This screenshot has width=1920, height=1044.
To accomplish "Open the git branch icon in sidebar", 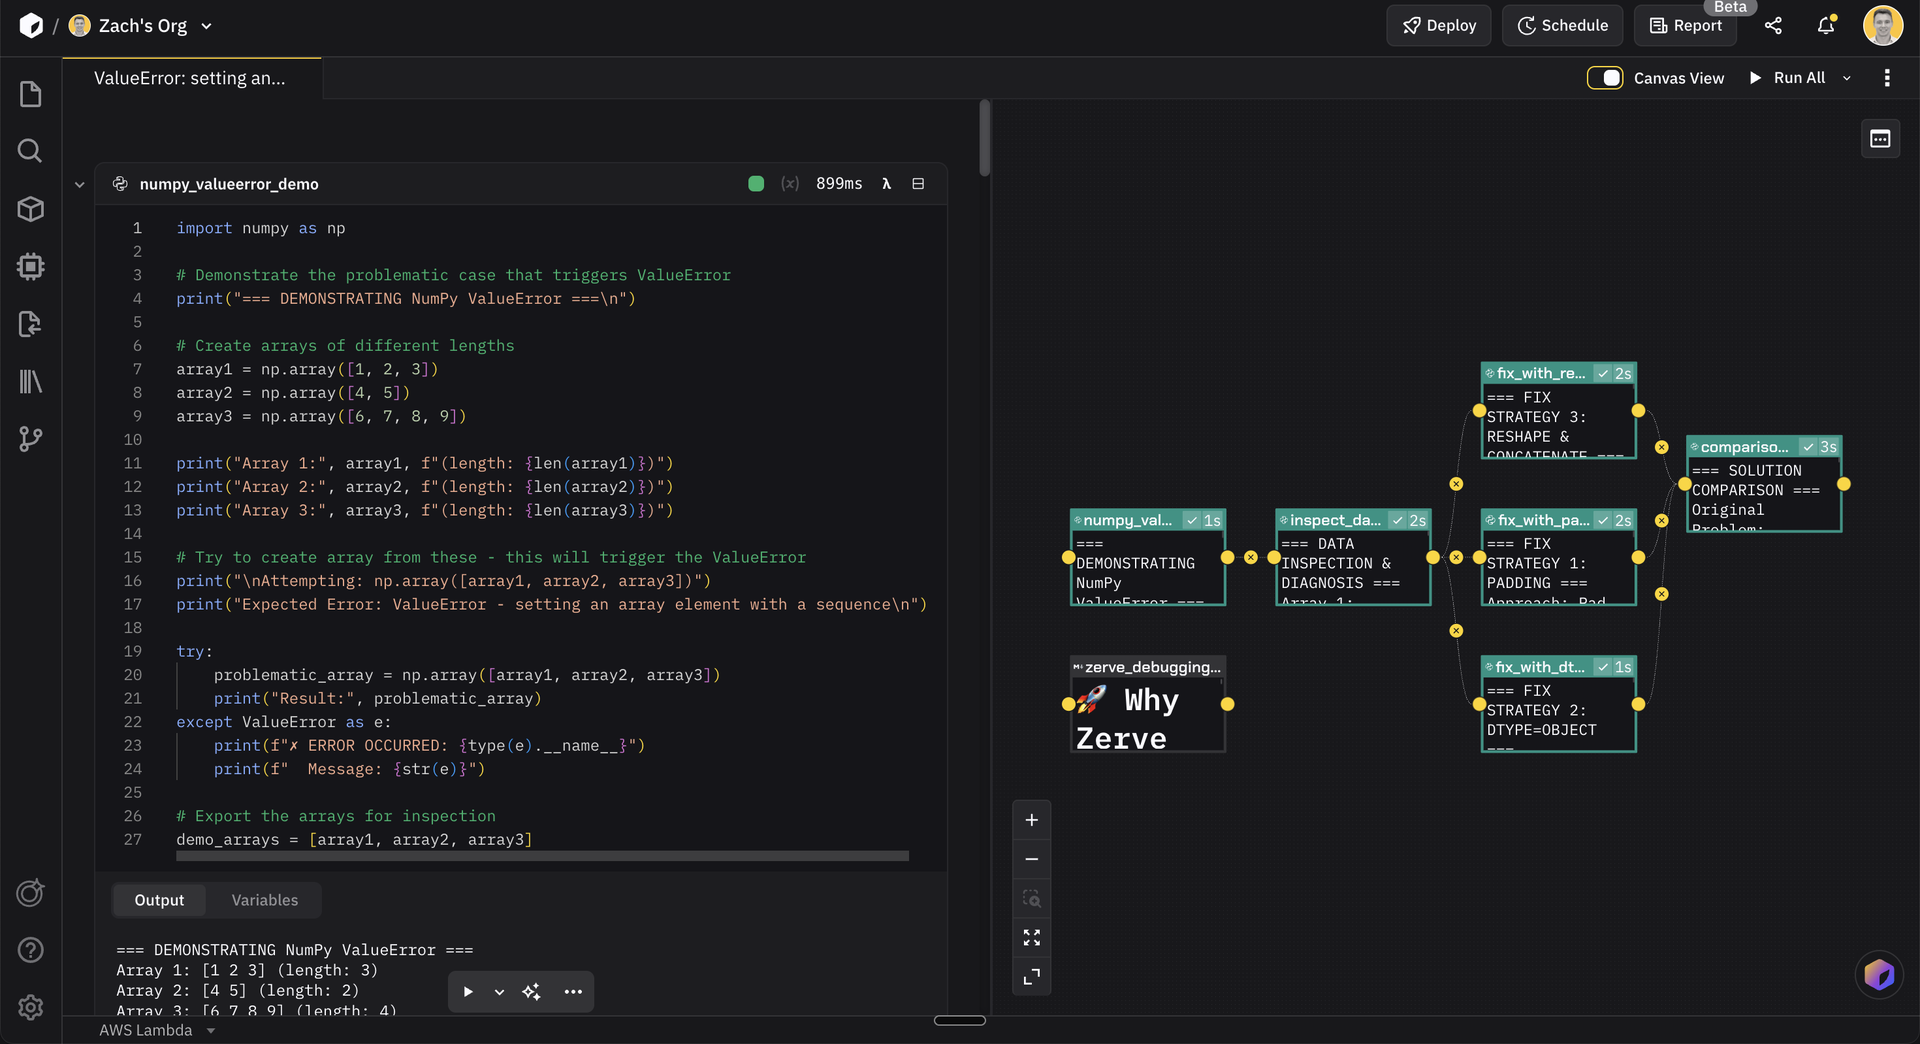I will tap(31, 439).
